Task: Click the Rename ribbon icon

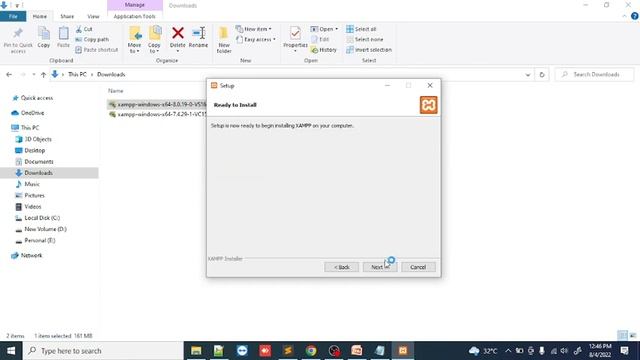Action: coord(198,38)
